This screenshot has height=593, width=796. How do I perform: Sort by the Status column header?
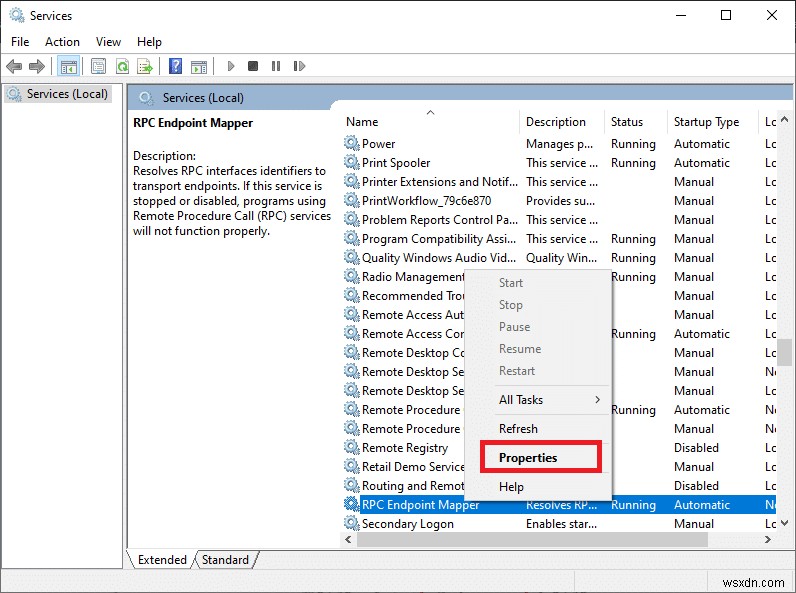[x=636, y=122]
